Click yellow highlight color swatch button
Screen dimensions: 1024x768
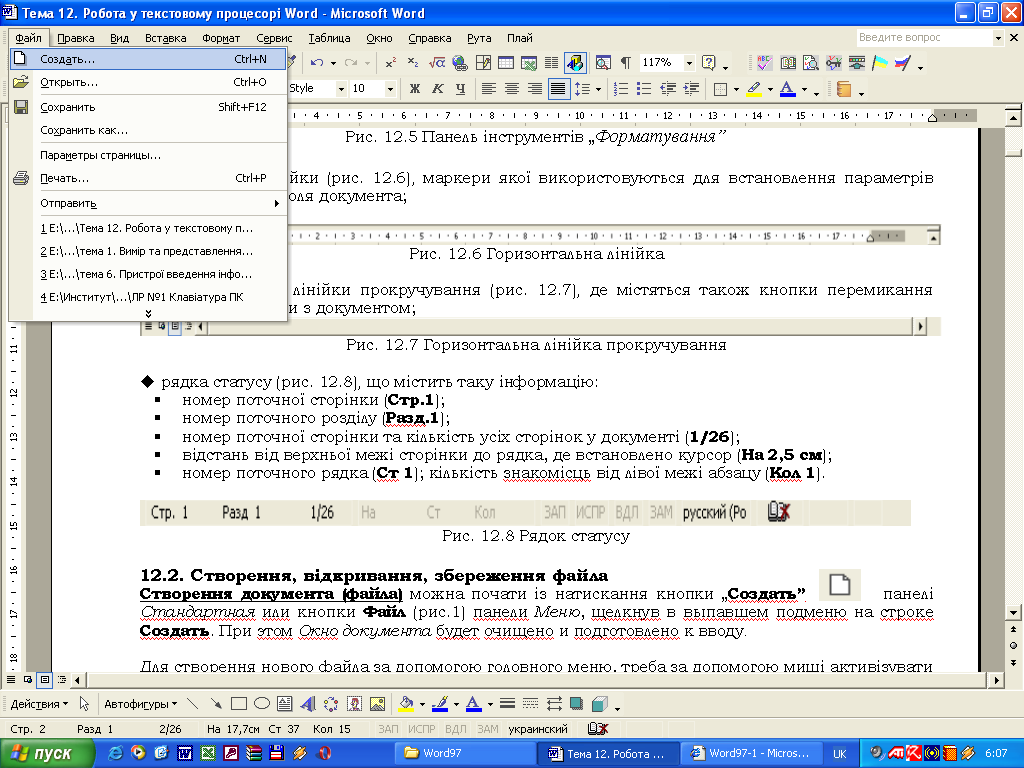point(754,89)
